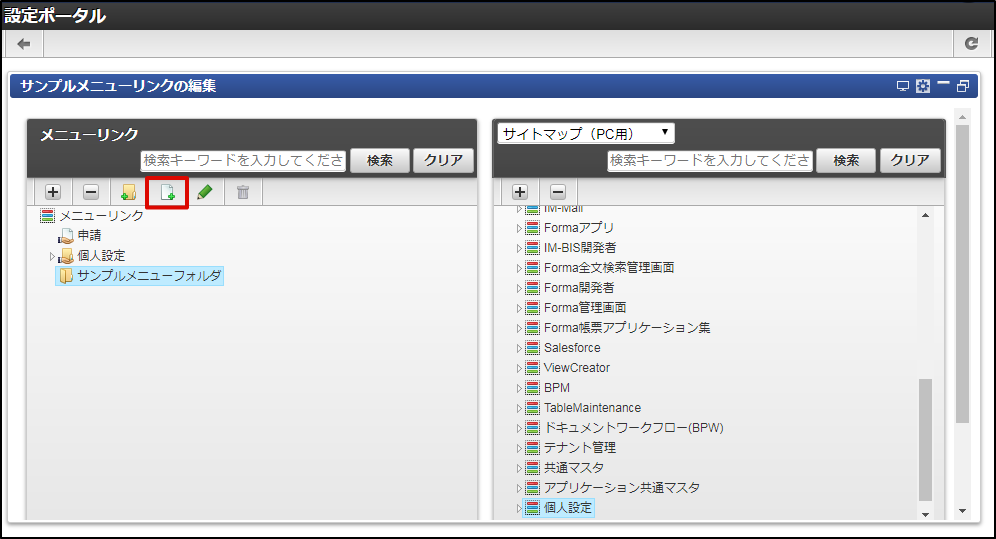Open the サイトマップ（PC用） dropdown
The height and width of the screenshot is (539, 996).
tap(586, 133)
